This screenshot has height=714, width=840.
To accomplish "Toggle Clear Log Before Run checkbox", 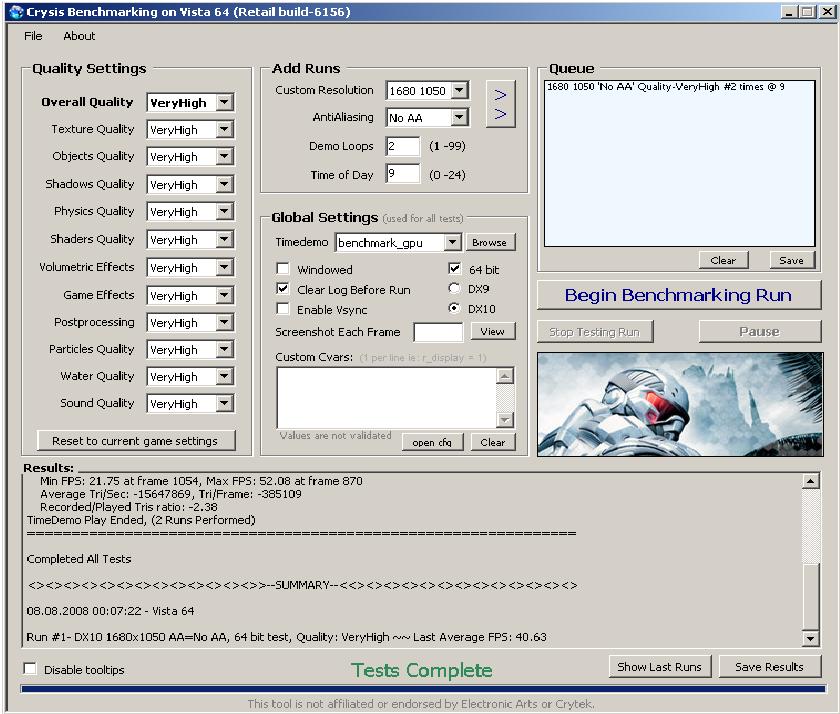I will (x=283, y=290).
